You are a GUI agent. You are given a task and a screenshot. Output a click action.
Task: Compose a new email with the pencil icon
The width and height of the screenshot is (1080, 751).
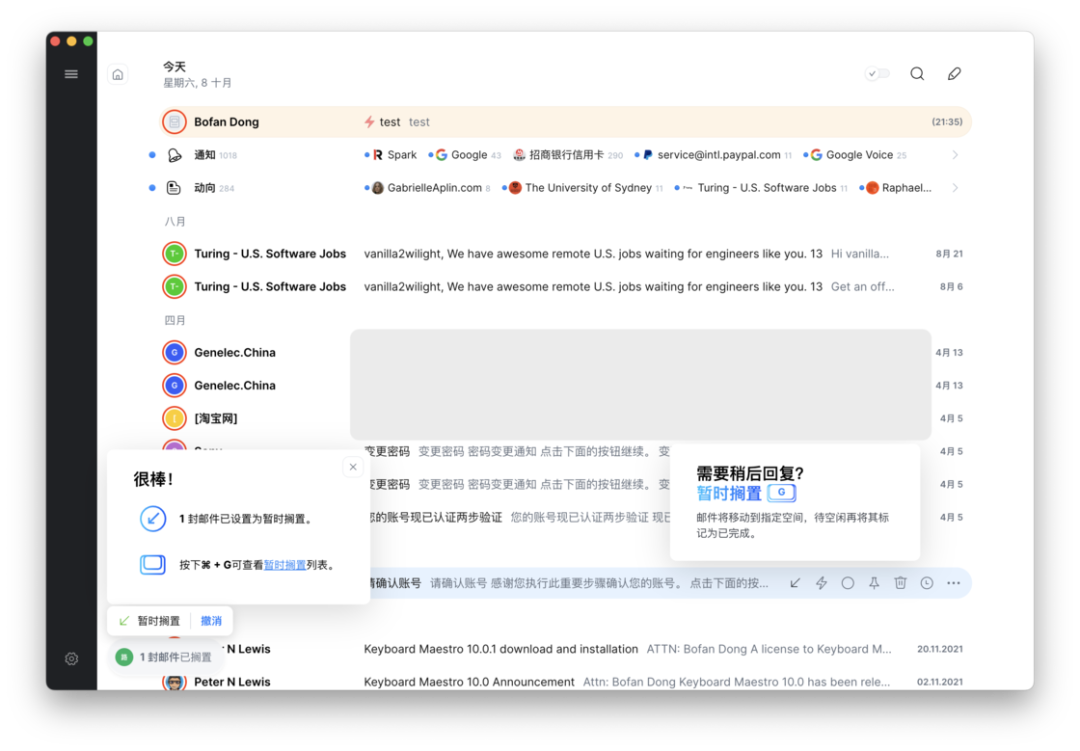[954, 74]
